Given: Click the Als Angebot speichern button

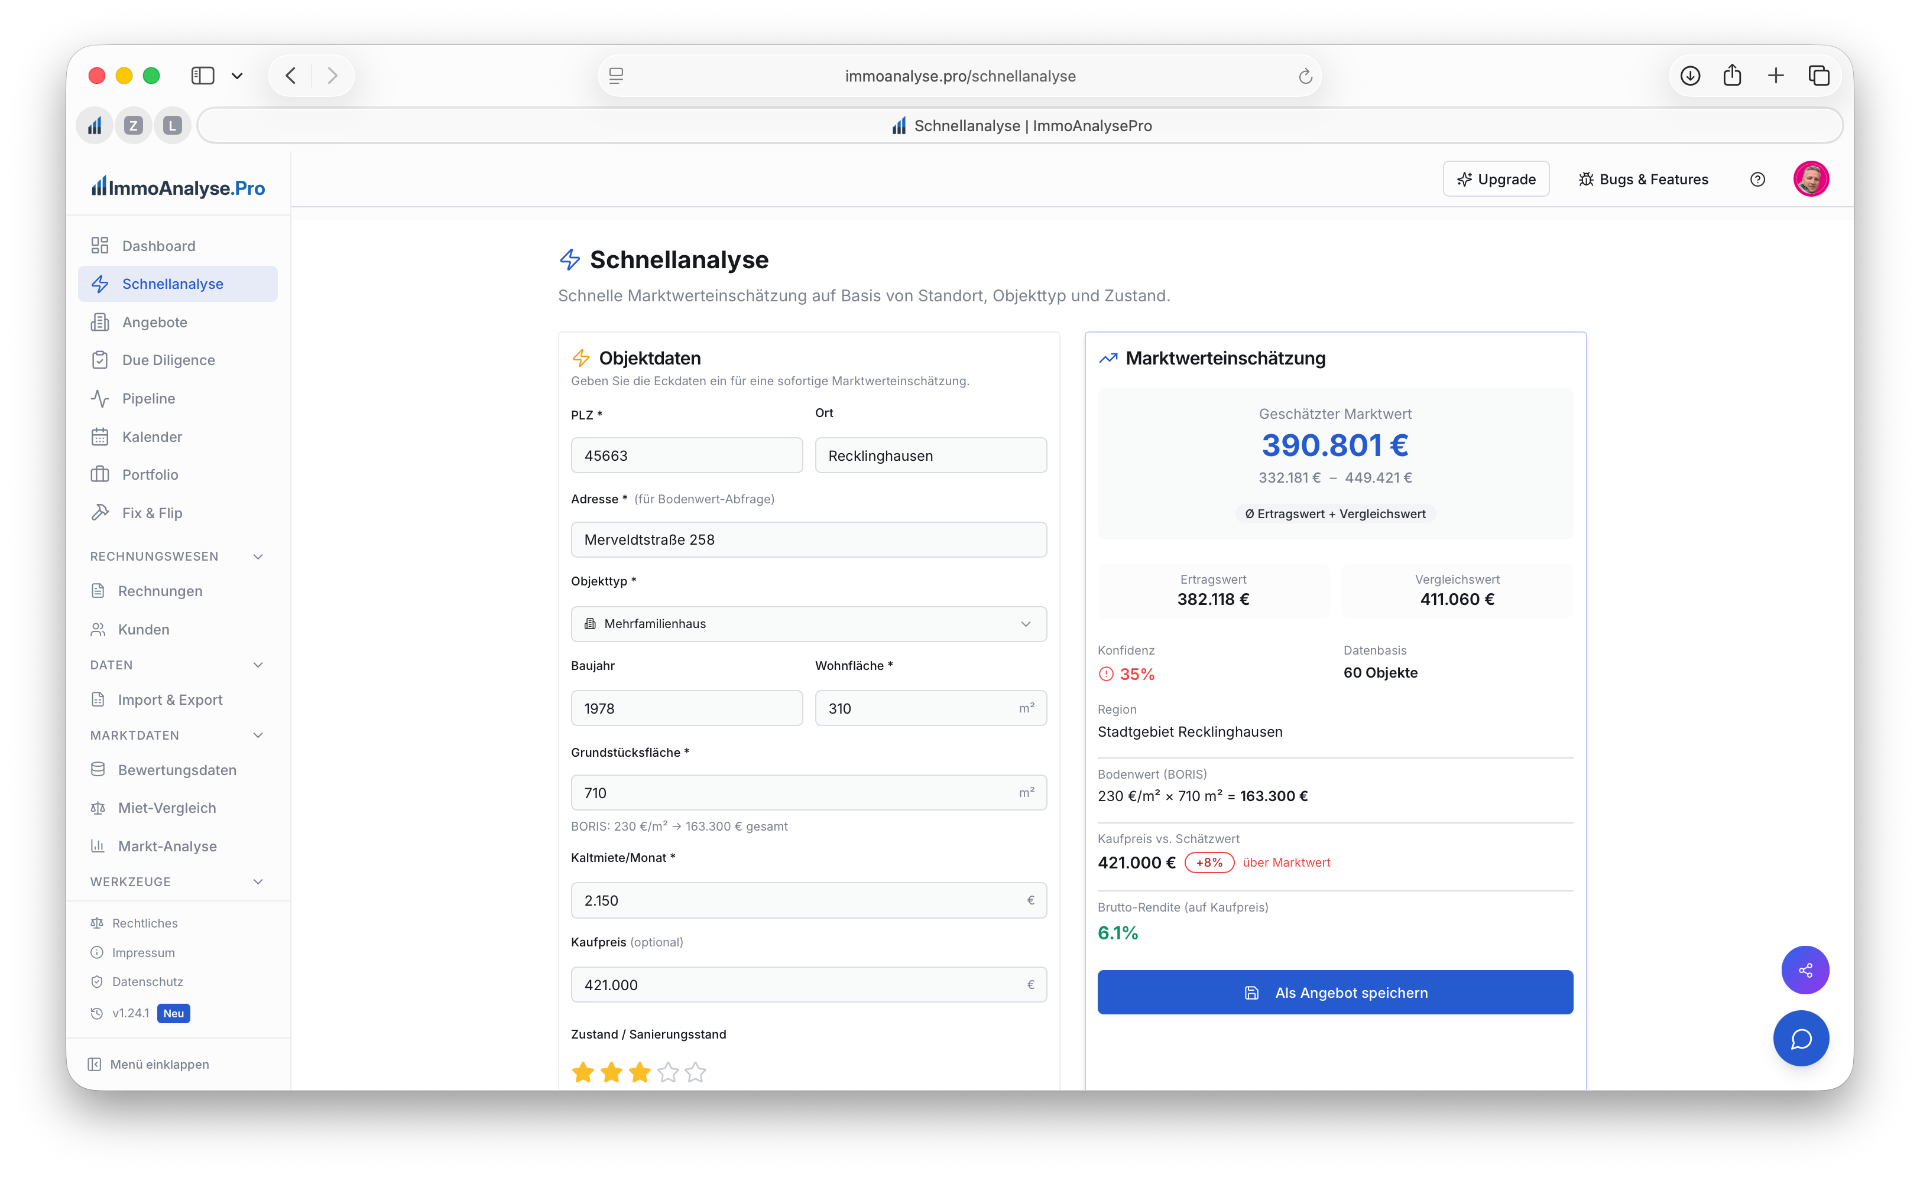Looking at the screenshot, I should click(x=1335, y=993).
